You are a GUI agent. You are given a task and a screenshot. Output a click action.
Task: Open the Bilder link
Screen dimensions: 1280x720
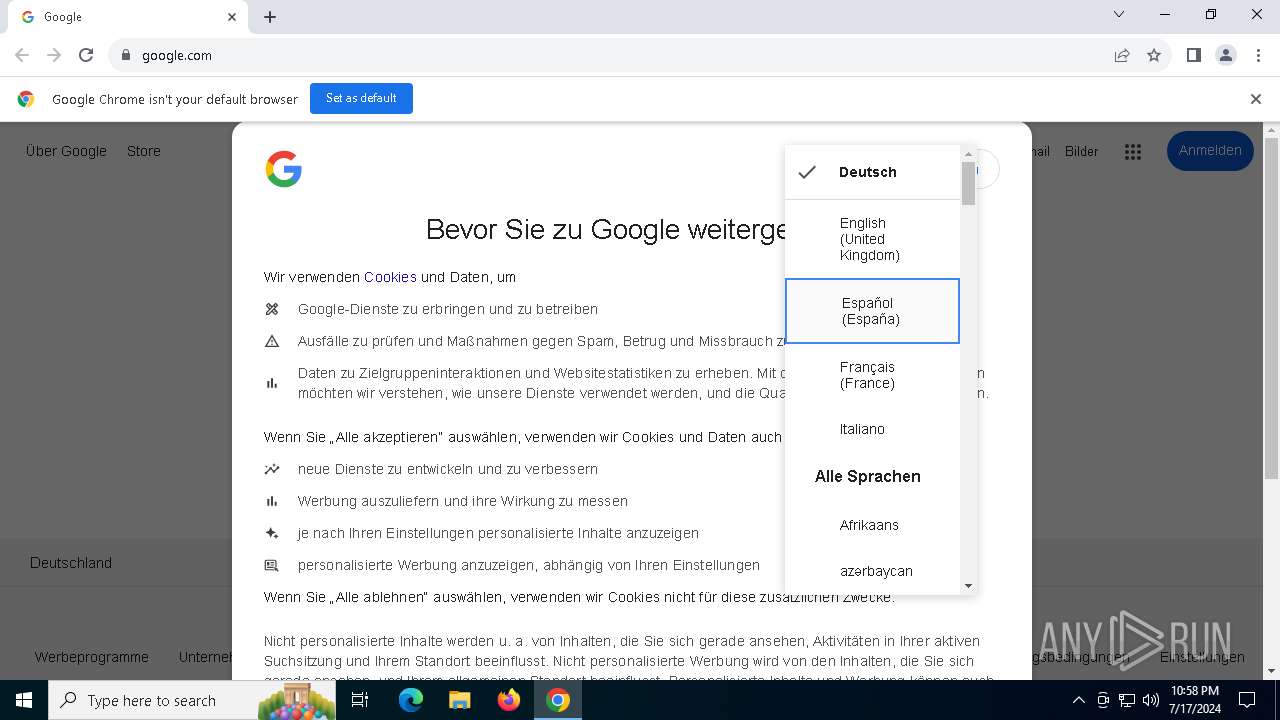click(x=1082, y=152)
